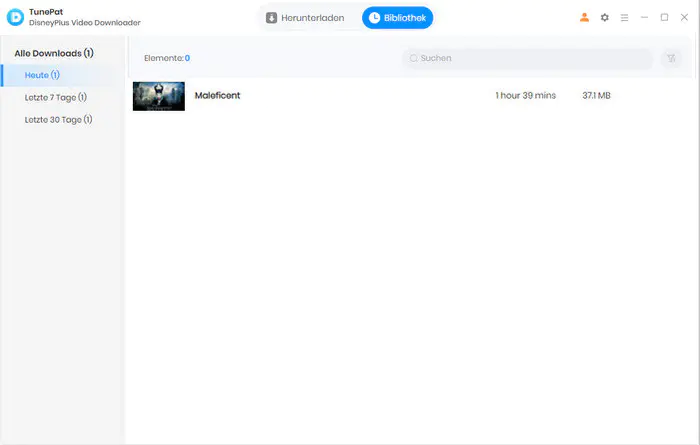Select the Maleficent title text
The width and height of the screenshot is (700, 445).
point(217,96)
